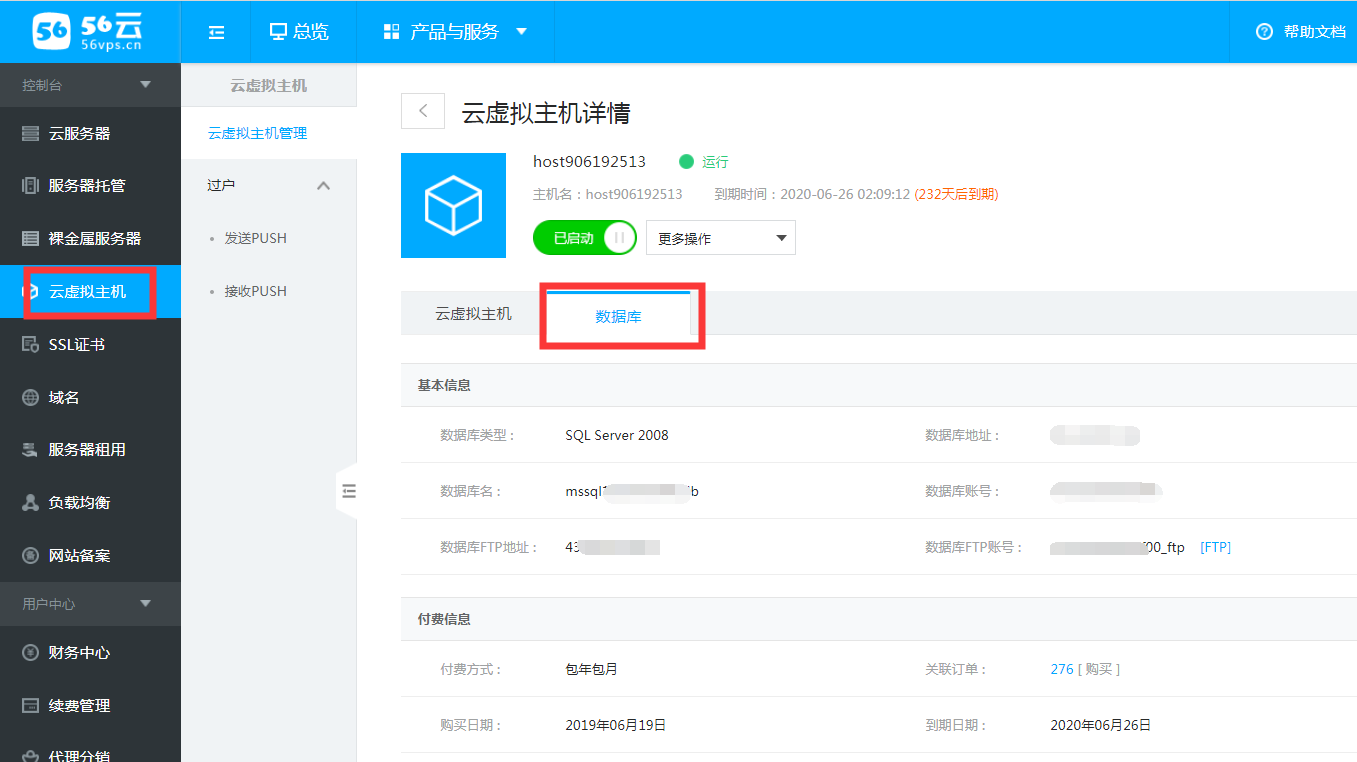1357x762 pixels.
Task: Open 云服务器 from the sidebar
Action: (79, 133)
